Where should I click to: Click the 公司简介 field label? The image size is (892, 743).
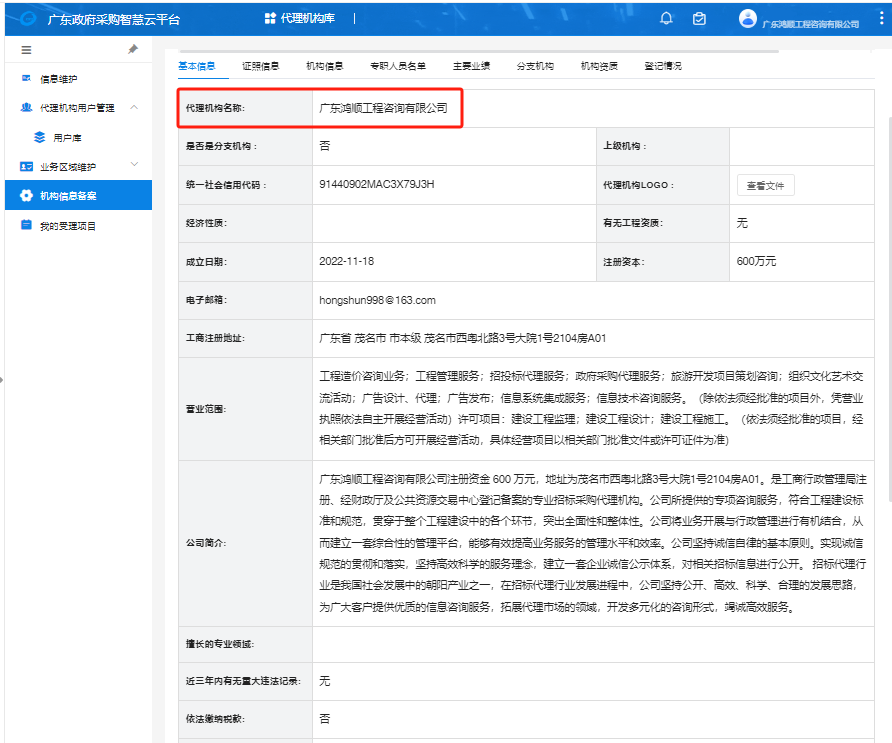point(206,543)
